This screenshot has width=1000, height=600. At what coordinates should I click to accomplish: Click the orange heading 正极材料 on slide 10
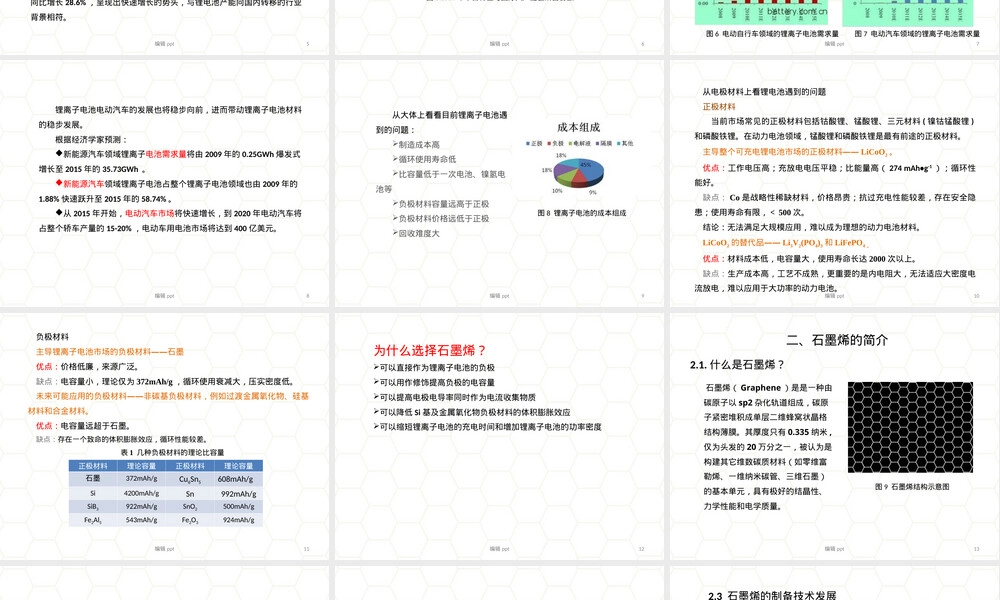[719, 106]
